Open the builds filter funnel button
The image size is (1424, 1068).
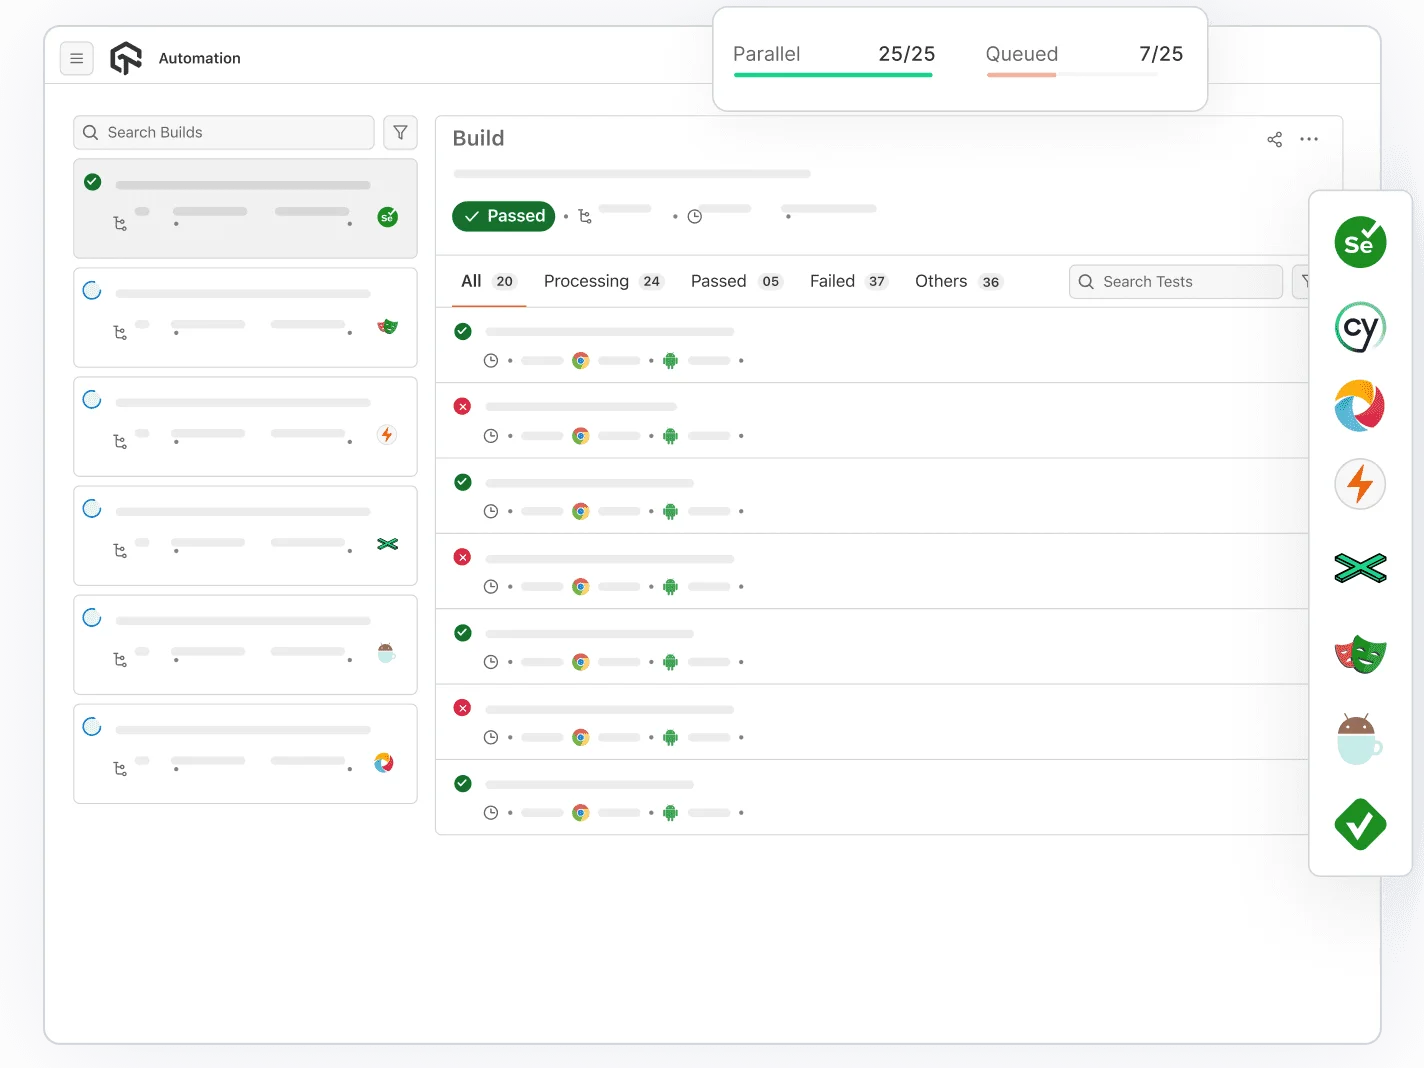400,132
